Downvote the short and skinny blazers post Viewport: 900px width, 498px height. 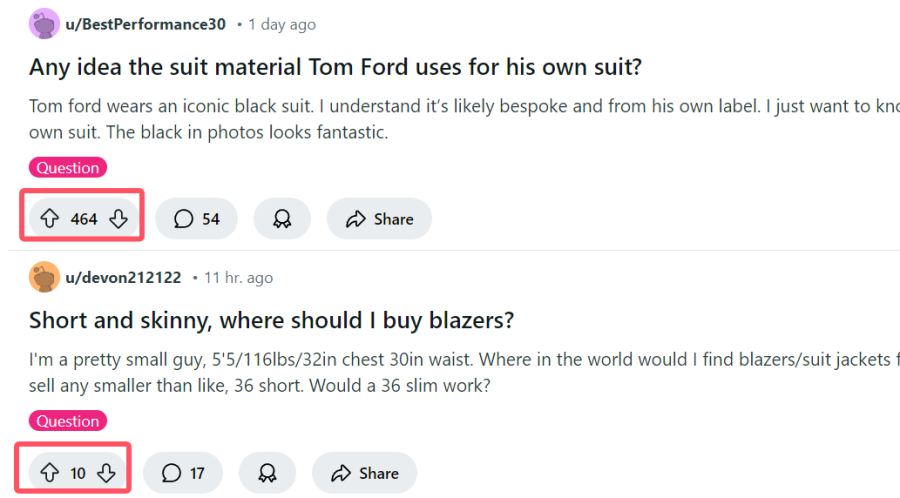coord(107,473)
